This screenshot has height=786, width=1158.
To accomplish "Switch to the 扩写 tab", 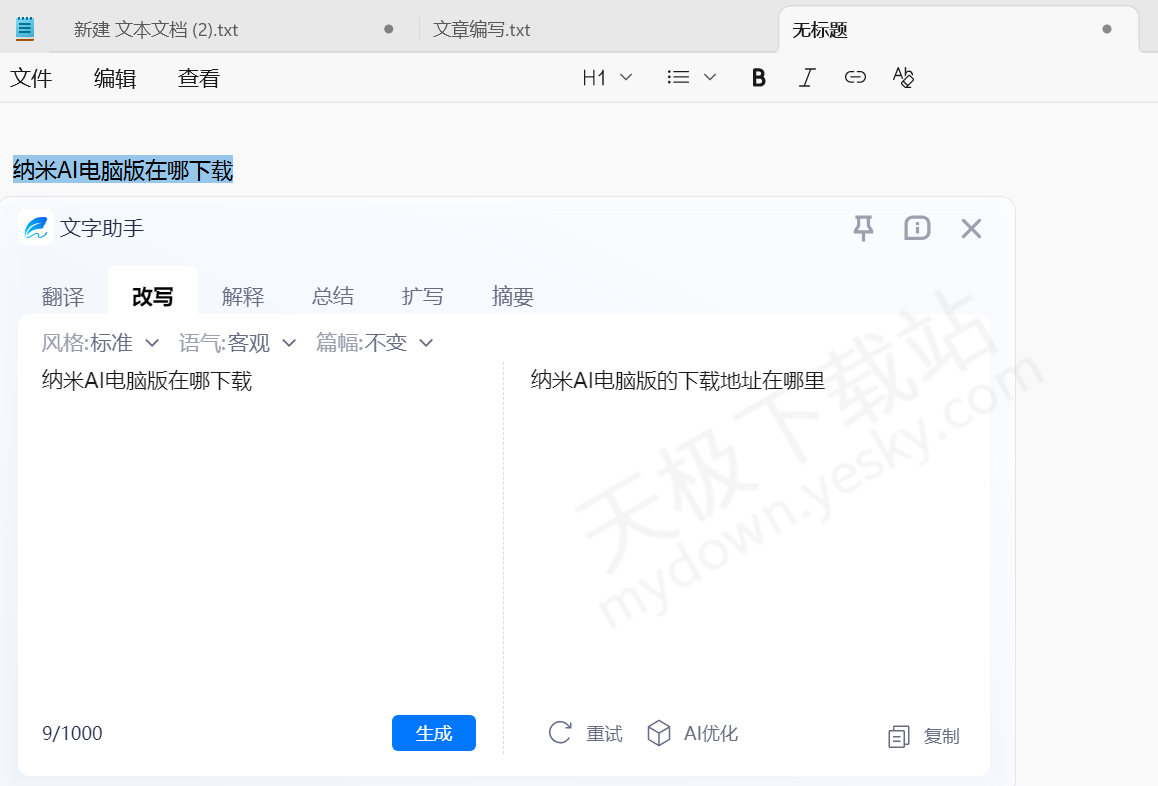I will (x=422, y=296).
